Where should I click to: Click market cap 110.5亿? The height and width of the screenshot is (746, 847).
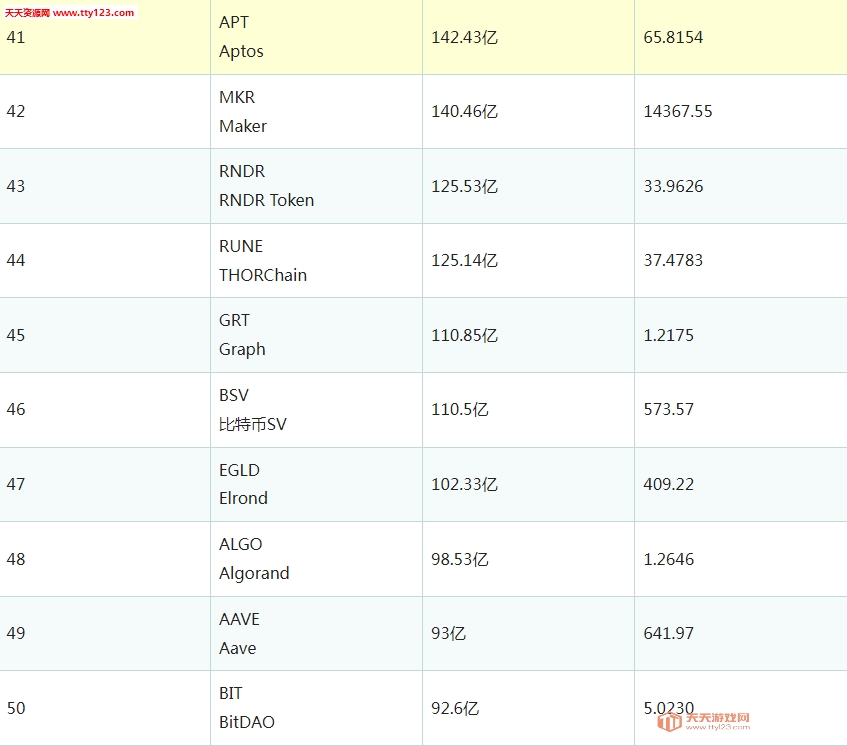(x=460, y=409)
